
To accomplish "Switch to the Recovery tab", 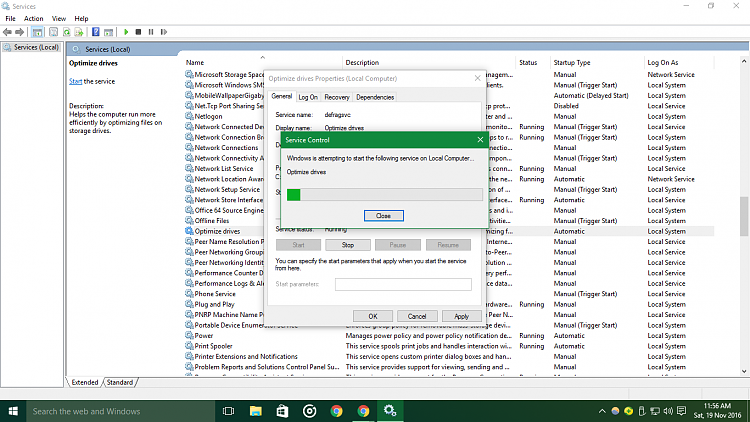I will click(x=337, y=97).
